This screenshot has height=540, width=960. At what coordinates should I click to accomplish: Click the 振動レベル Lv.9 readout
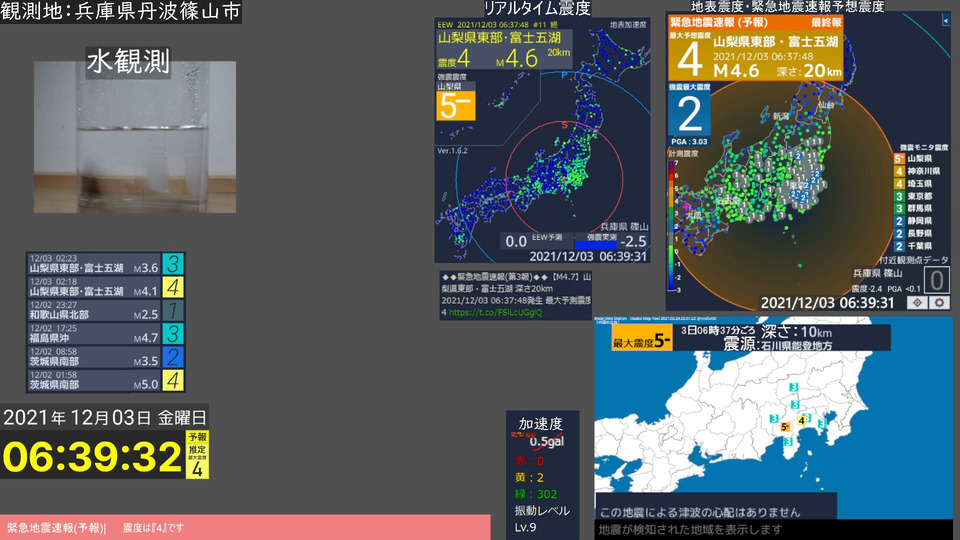coord(542,519)
